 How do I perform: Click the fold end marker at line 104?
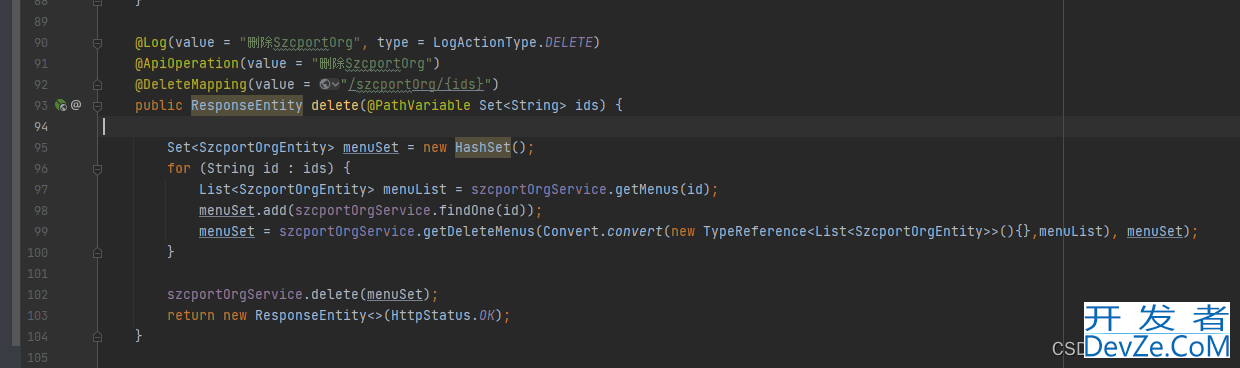(x=97, y=335)
